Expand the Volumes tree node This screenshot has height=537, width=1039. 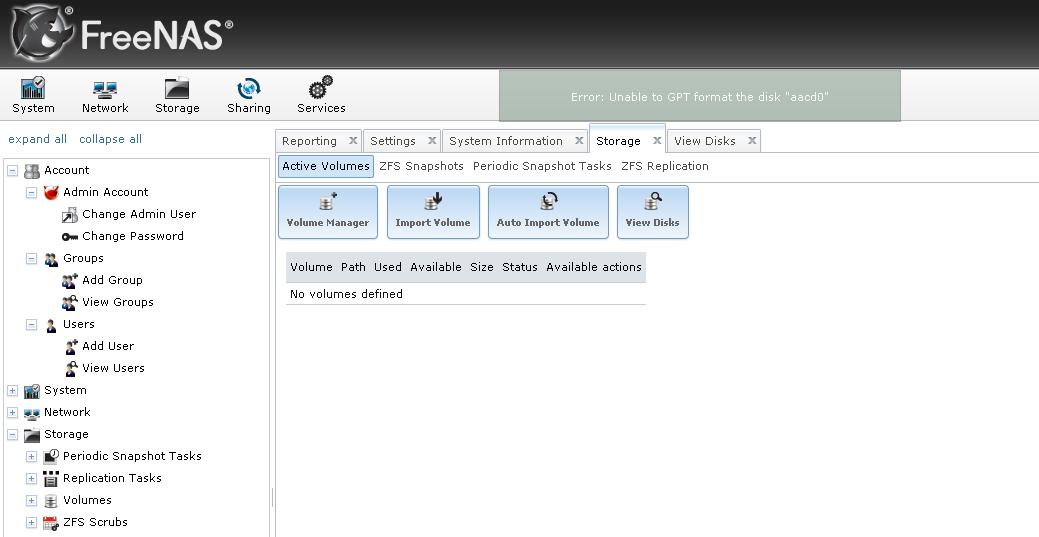[x=31, y=501]
